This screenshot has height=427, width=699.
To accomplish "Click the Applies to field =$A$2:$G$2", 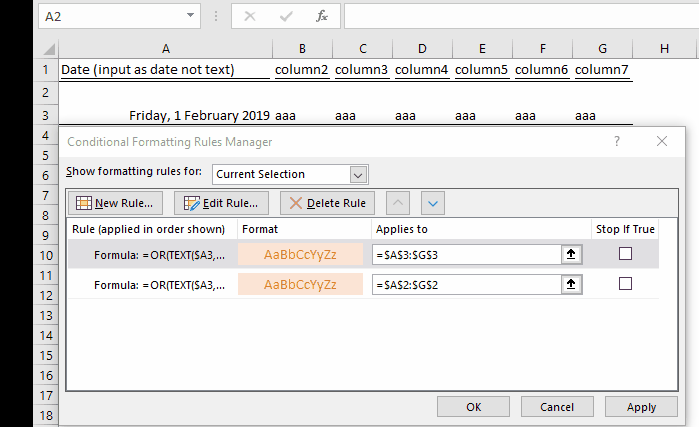I will tap(465, 284).
